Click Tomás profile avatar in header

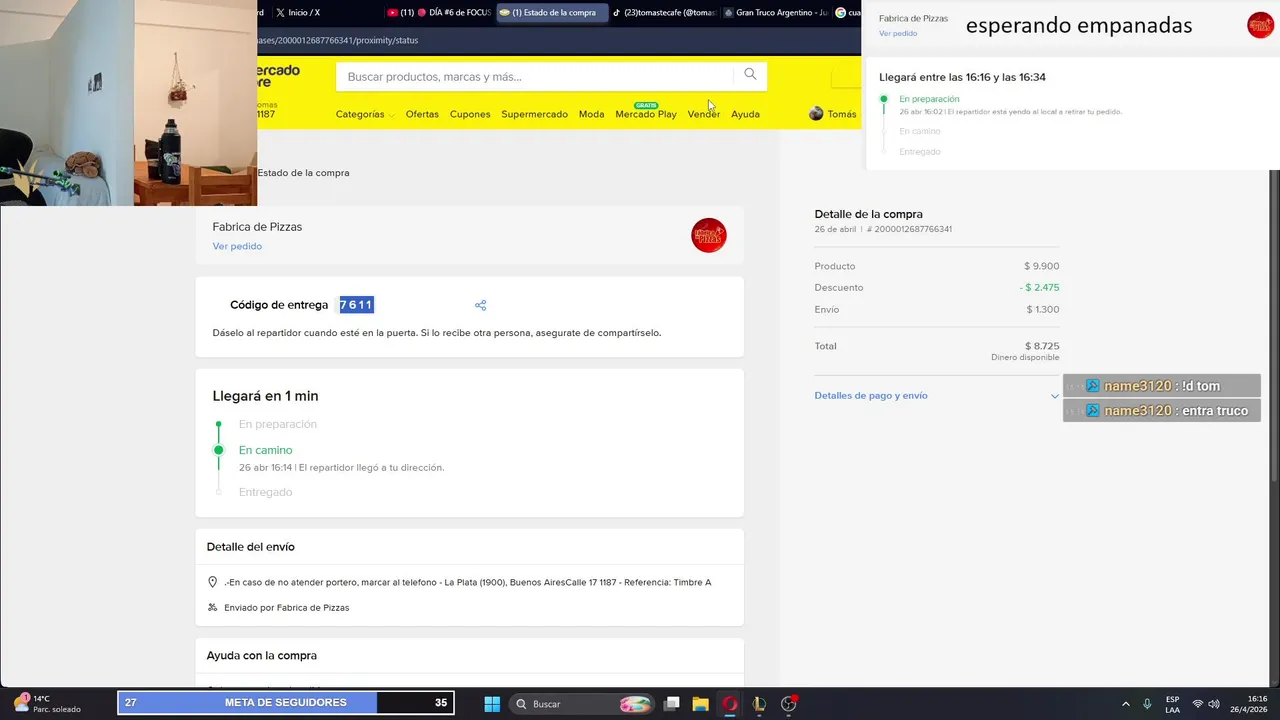(816, 114)
